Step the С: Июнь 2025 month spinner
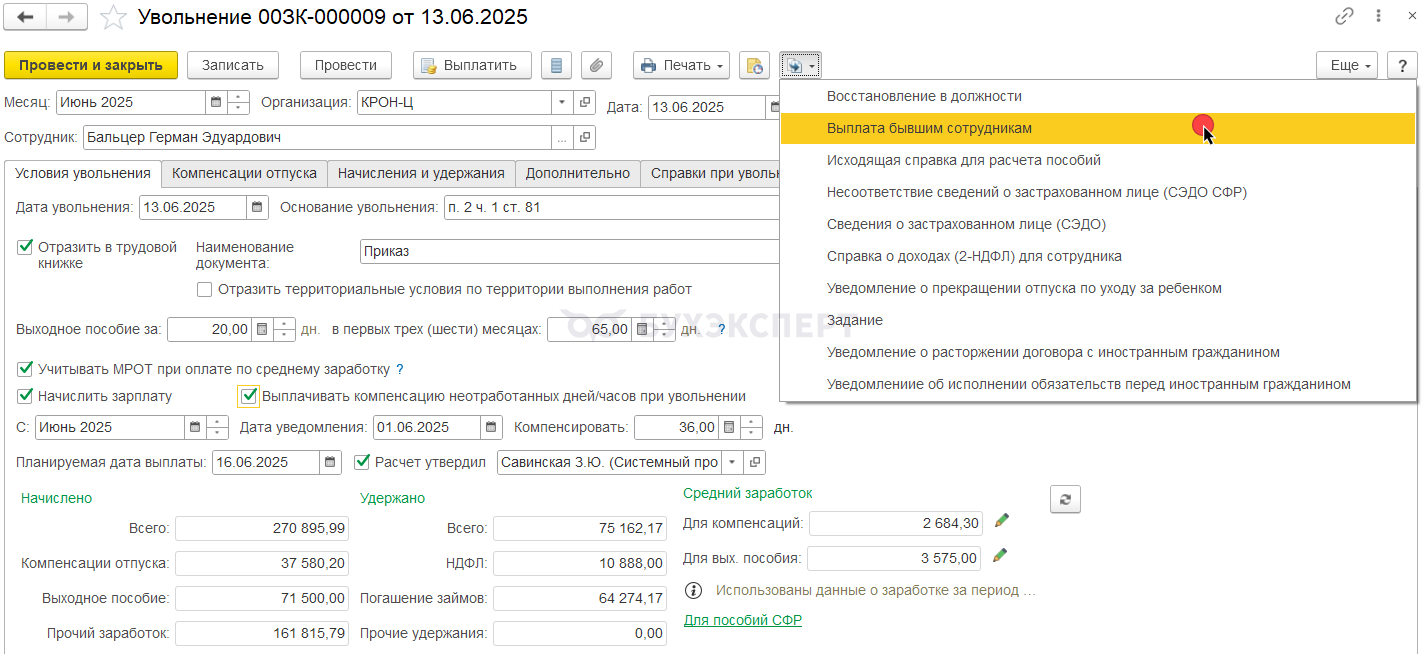This screenshot has width=1423, height=654. click(x=217, y=427)
